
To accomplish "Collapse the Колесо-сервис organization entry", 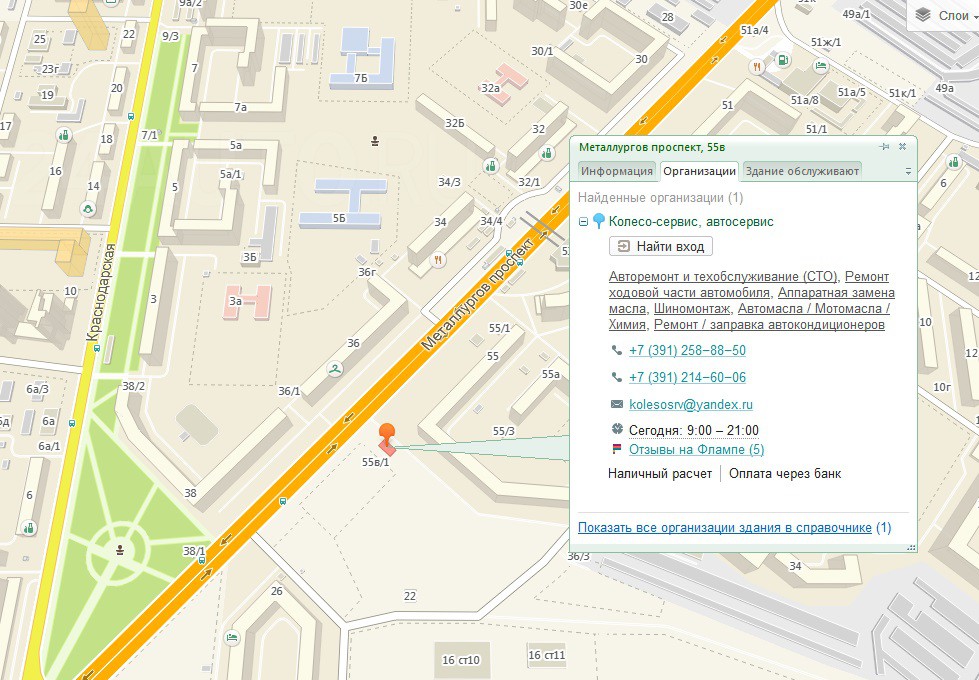I will coord(583,222).
